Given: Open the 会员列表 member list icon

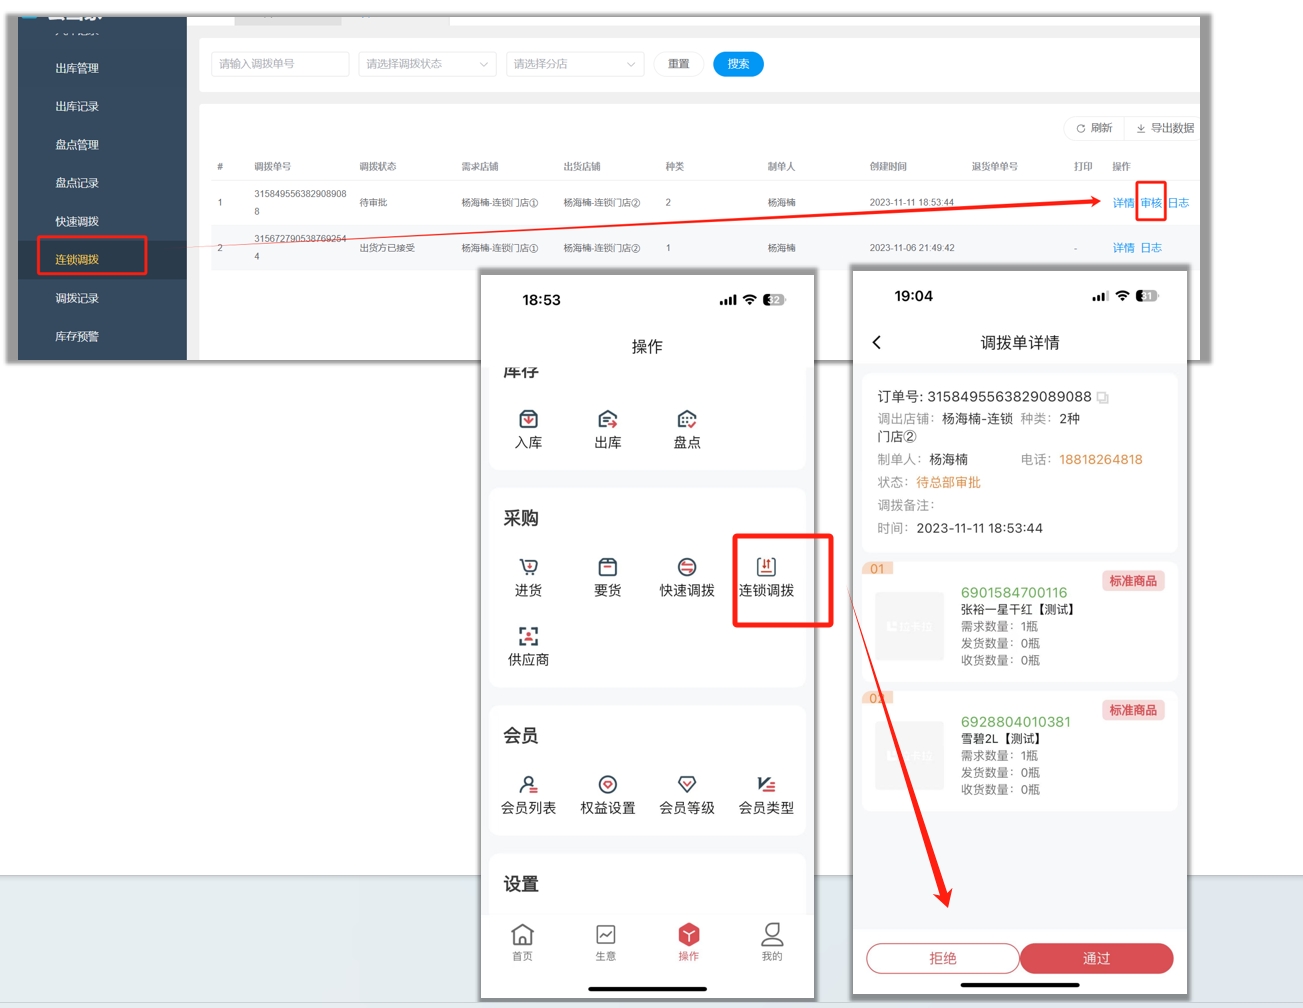Looking at the screenshot, I should coord(528,785).
